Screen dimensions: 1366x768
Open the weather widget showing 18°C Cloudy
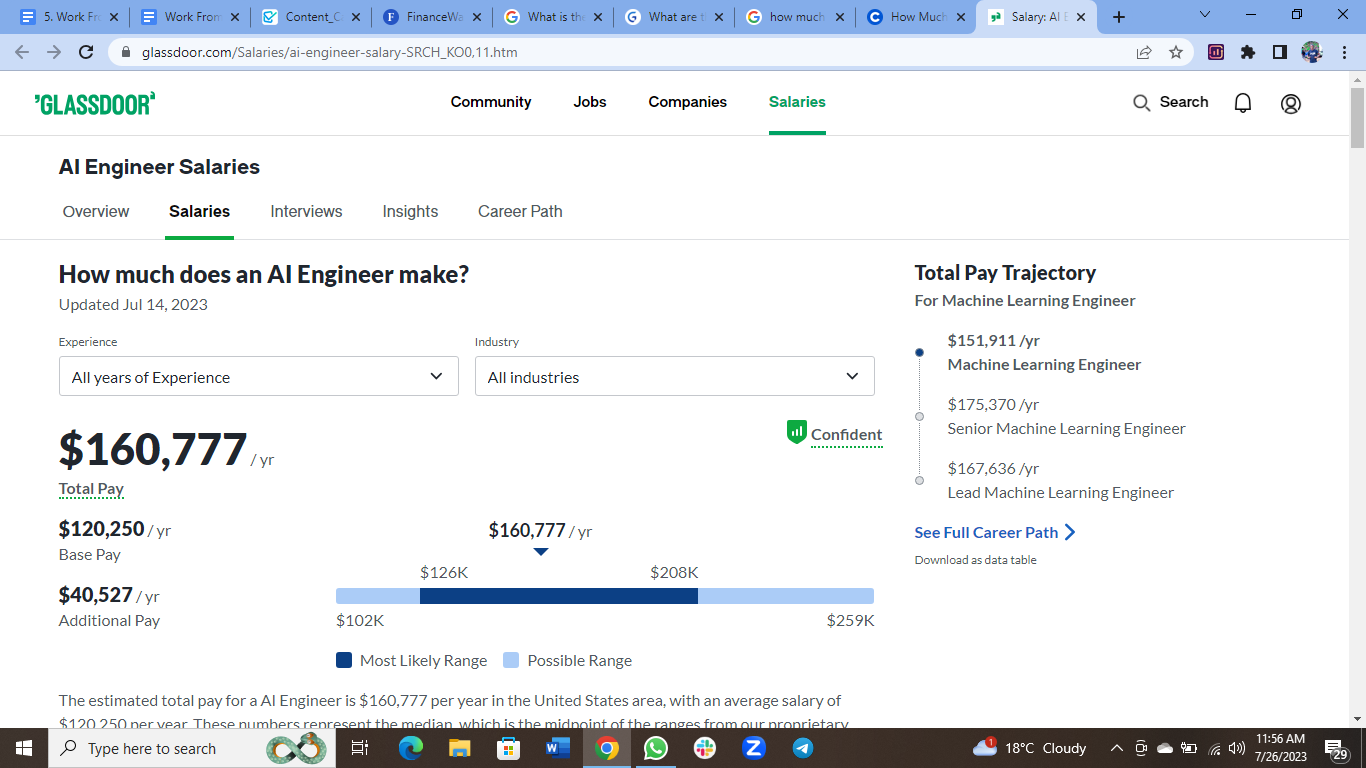click(1029, 748)
